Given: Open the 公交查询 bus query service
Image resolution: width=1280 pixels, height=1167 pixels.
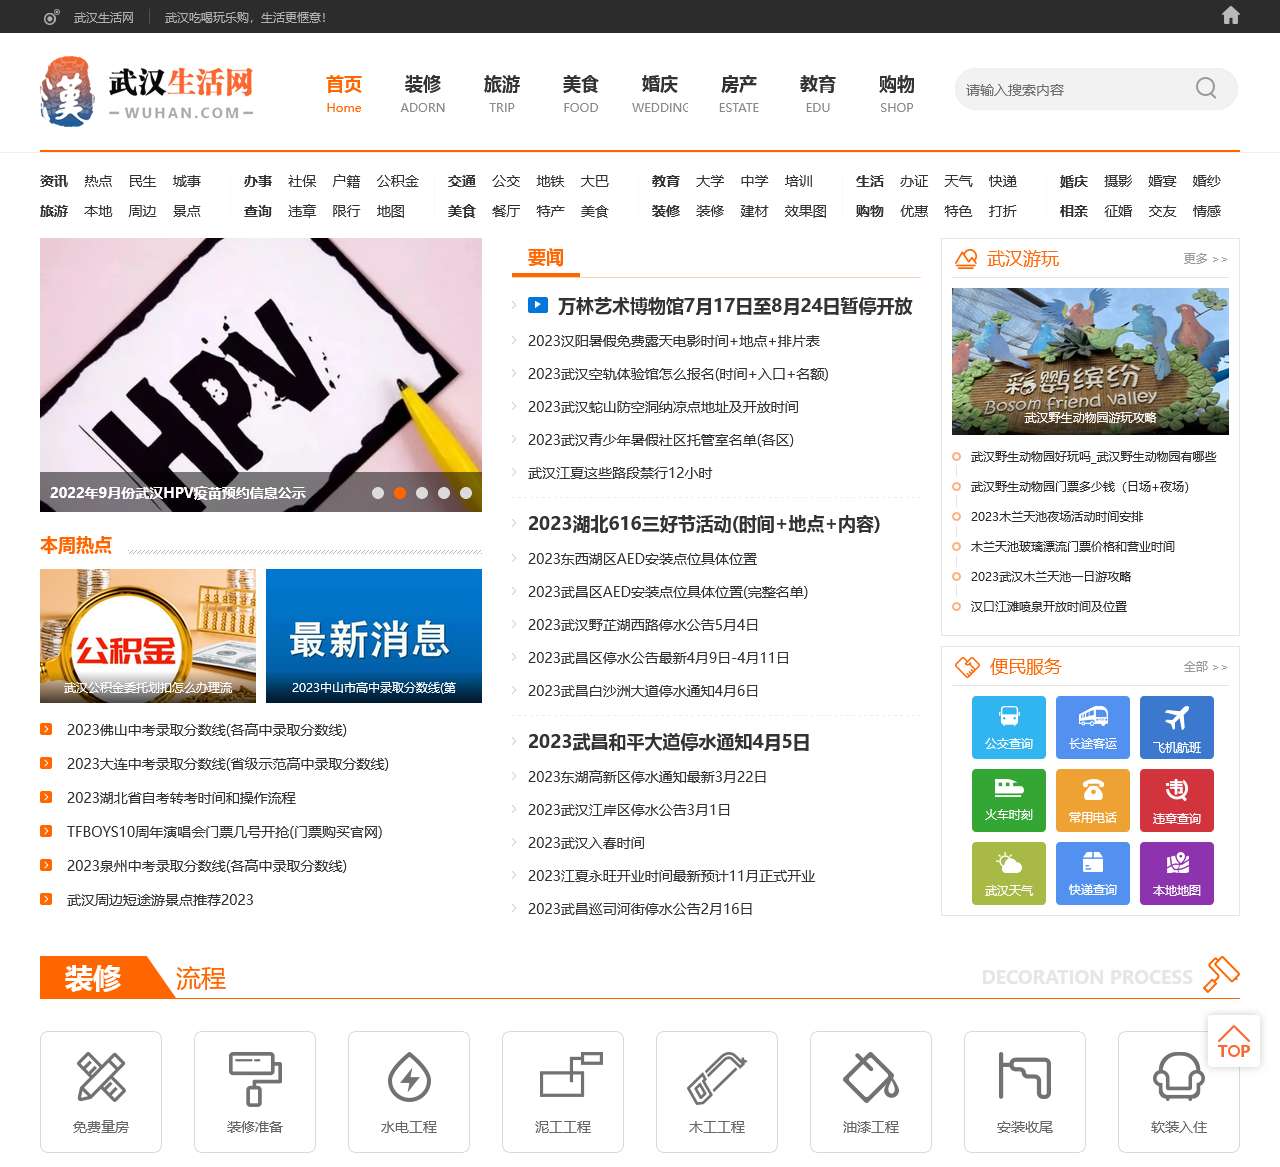Looking at the screenshot, I should tap(1008, 727).
